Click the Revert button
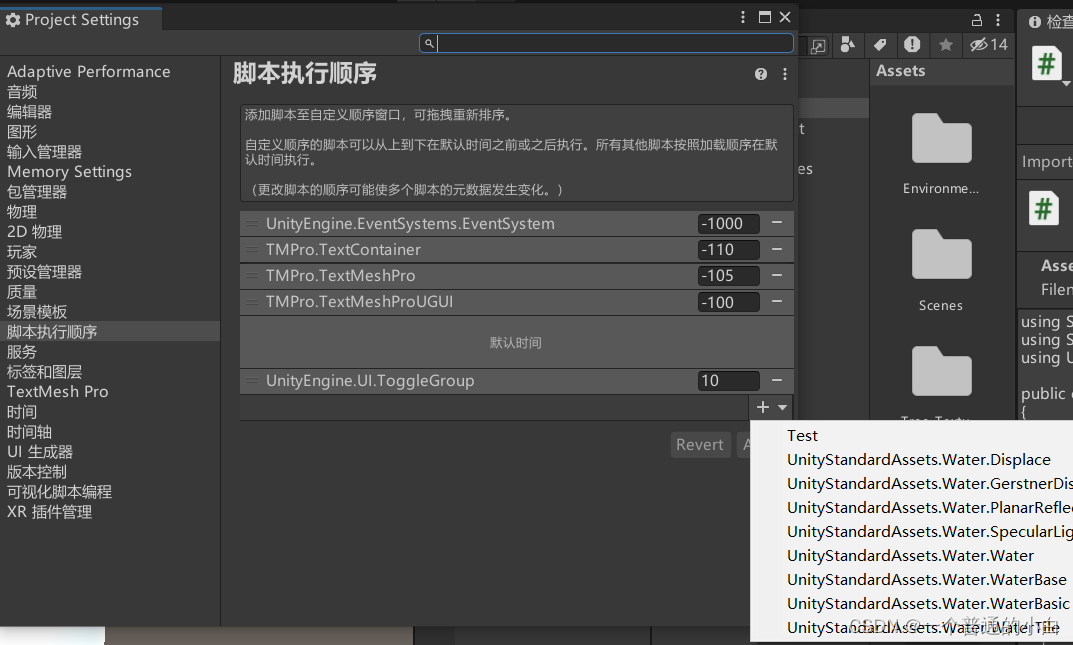The height and width of the screenshot is (645, 1073). (699, 445)
